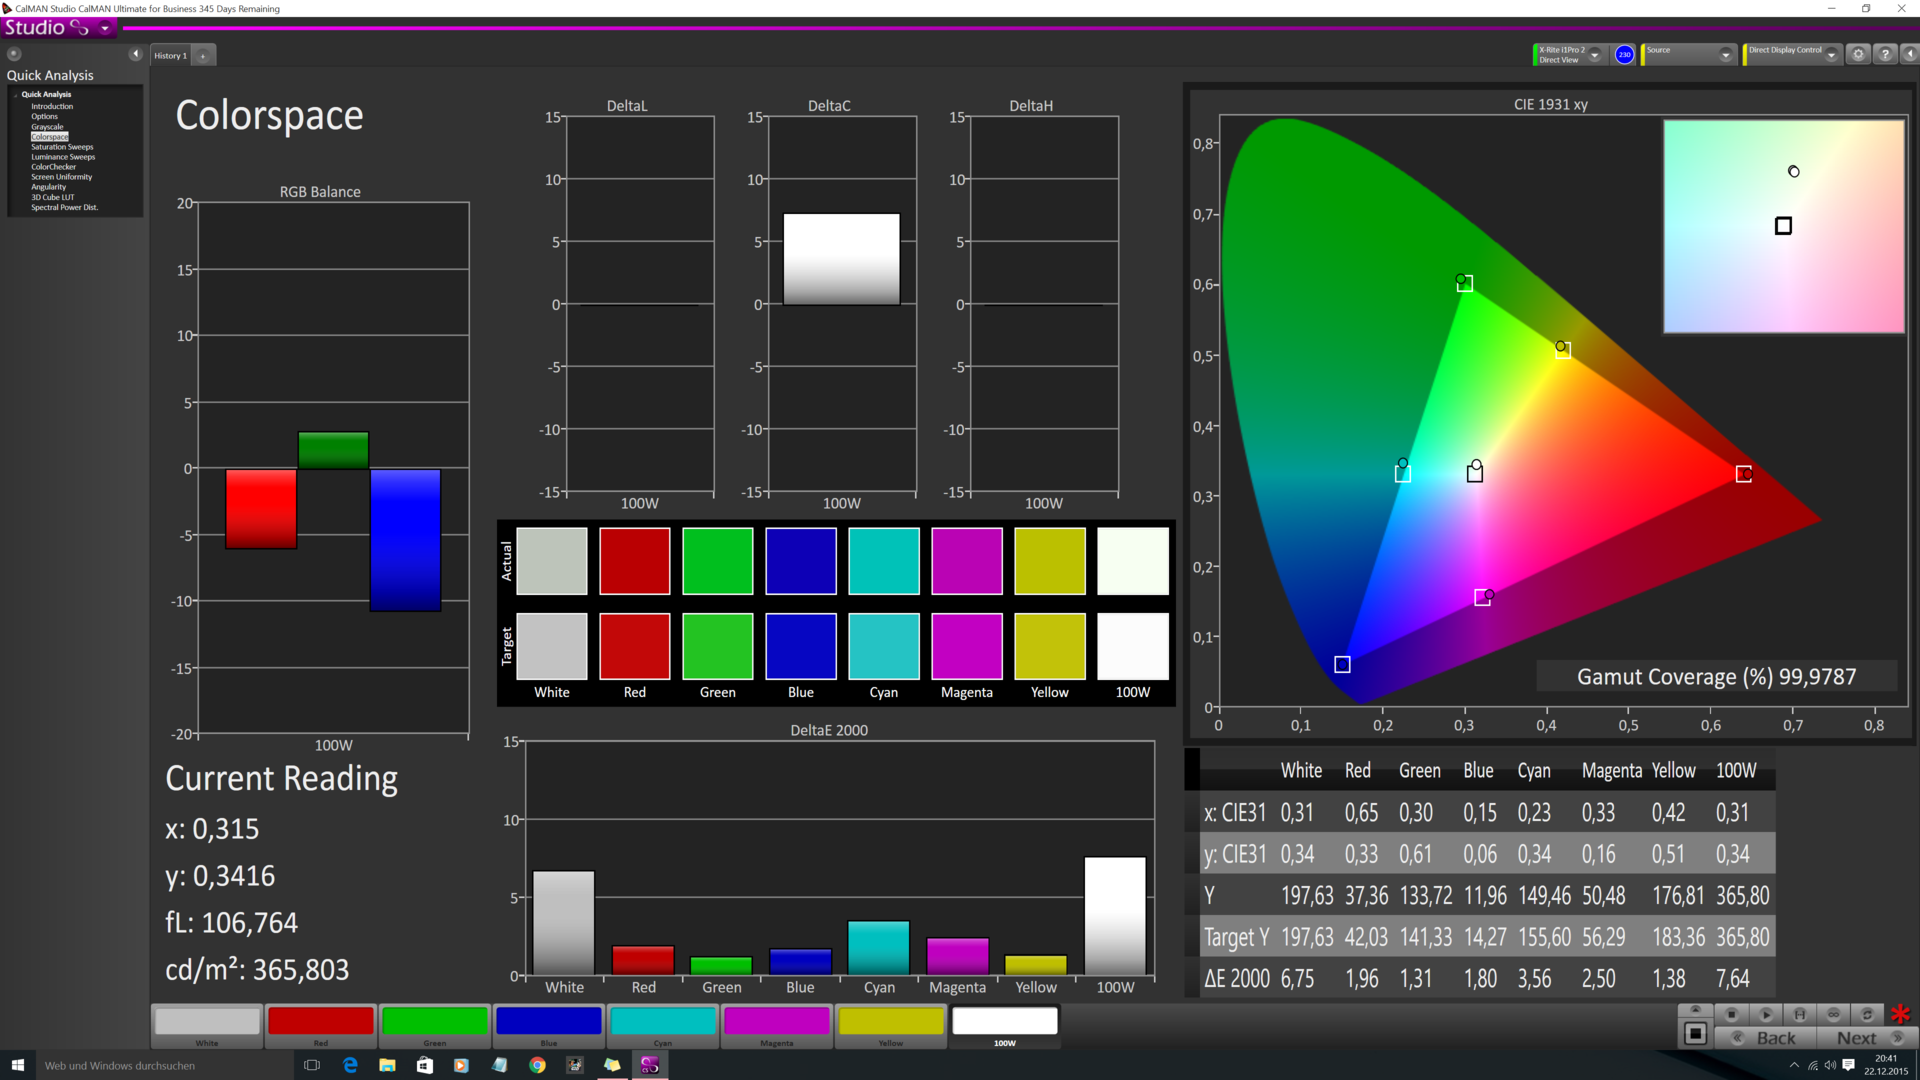This screenshot has width=1920, height=1080.
Task: Click the continuous read infinity icon
Action: click(x=1833, y=1014)
